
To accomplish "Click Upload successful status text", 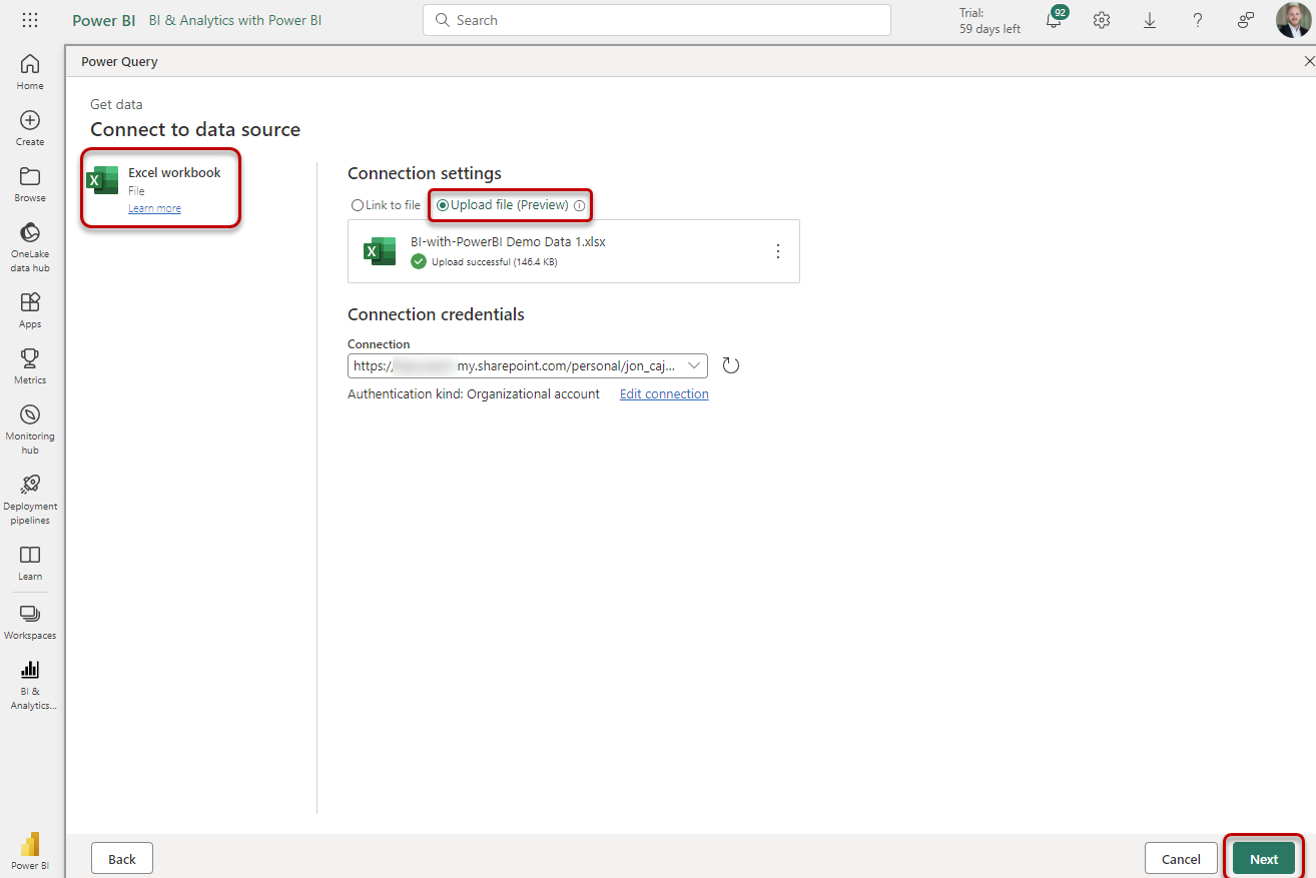I will tap(494, 262).
